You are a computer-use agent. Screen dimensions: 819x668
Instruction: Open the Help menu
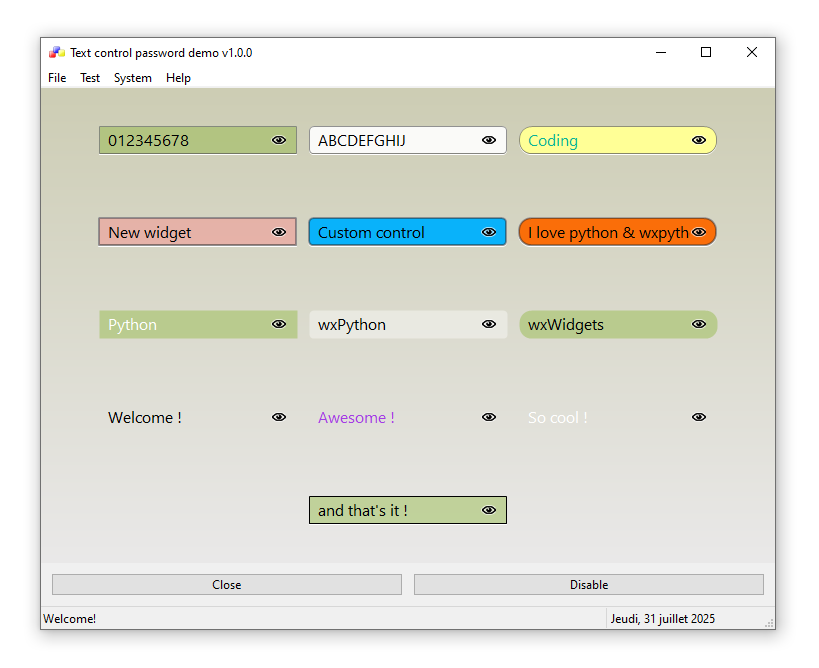(x=178, y=78)
